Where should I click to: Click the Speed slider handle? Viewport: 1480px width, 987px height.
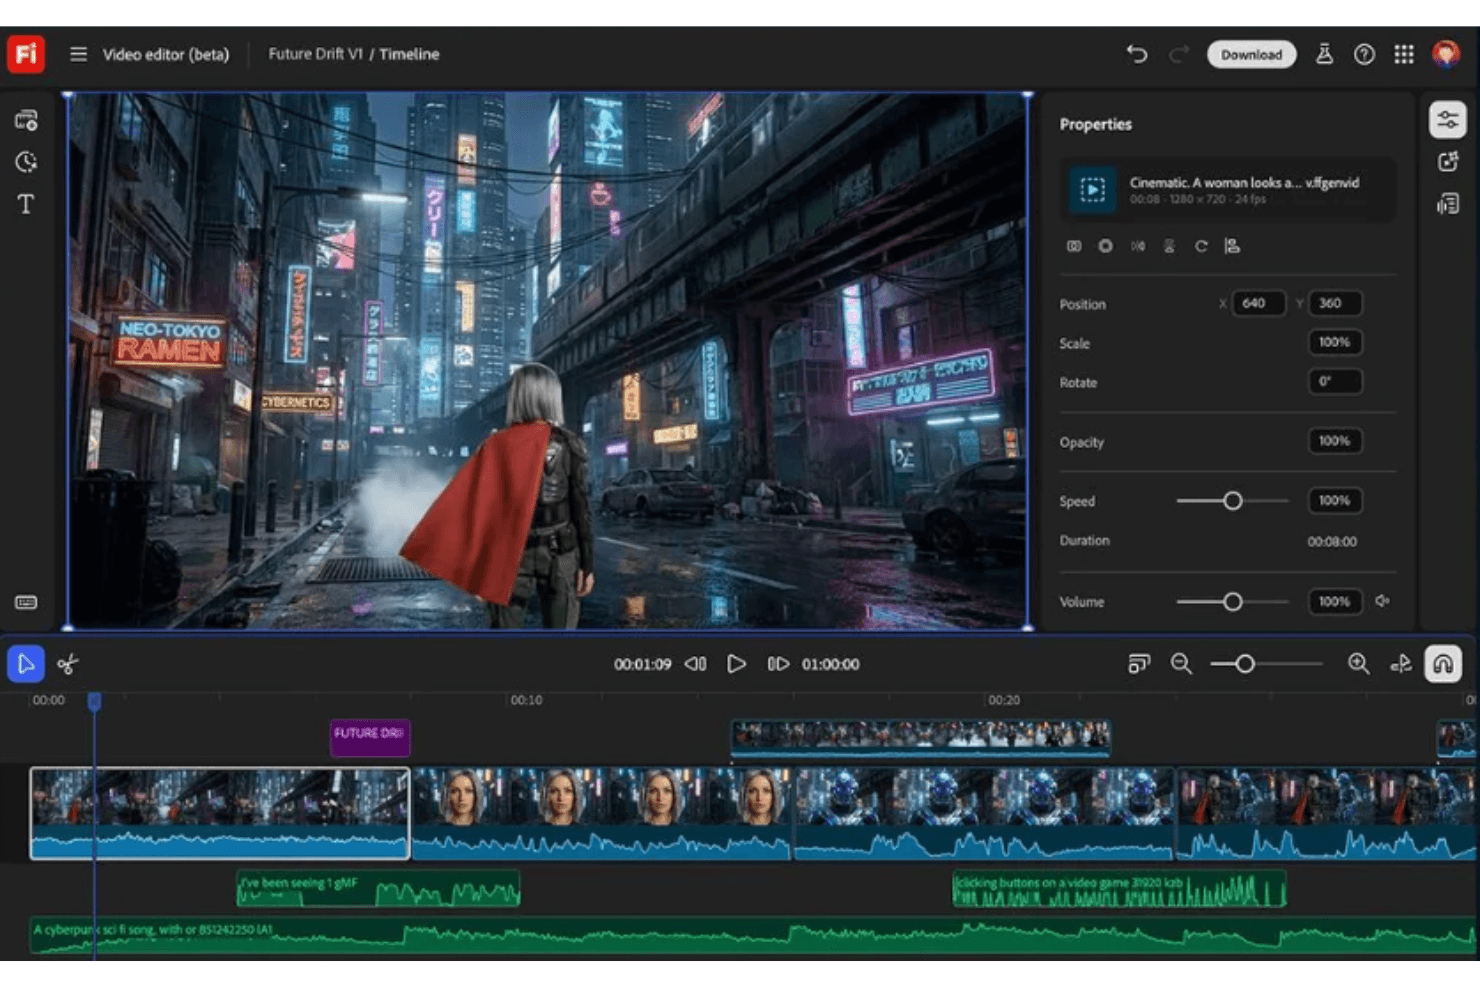[x=1233, y=501]
